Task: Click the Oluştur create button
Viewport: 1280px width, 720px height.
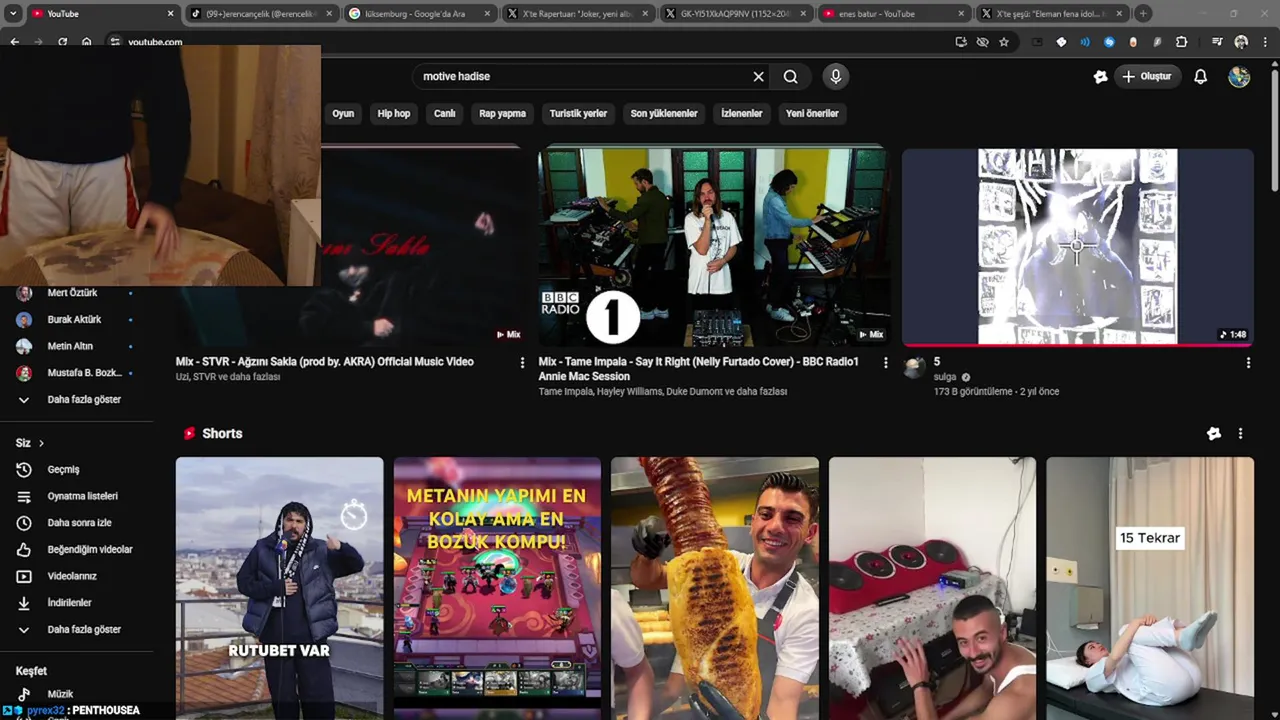Action: (x=1147, y=76)
